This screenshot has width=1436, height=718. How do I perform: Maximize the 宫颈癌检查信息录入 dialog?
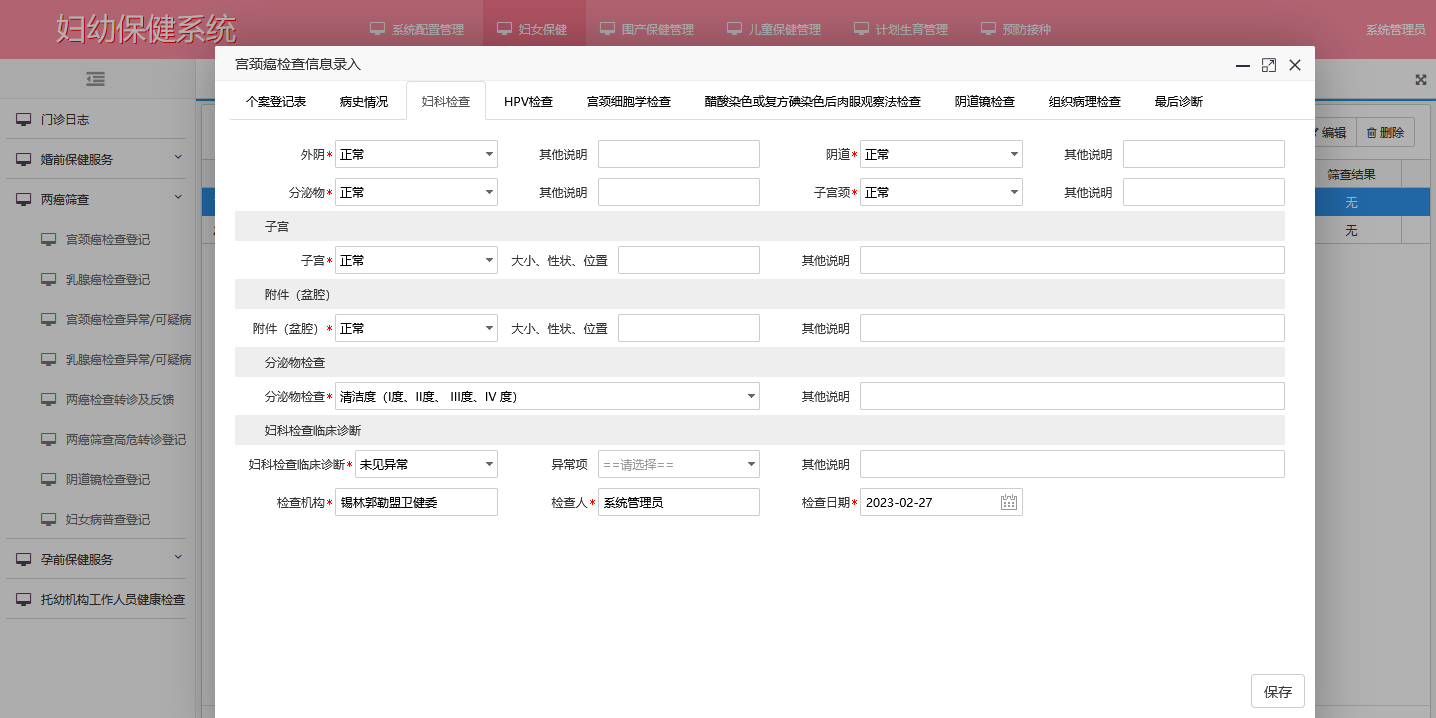pos(1268,65)
